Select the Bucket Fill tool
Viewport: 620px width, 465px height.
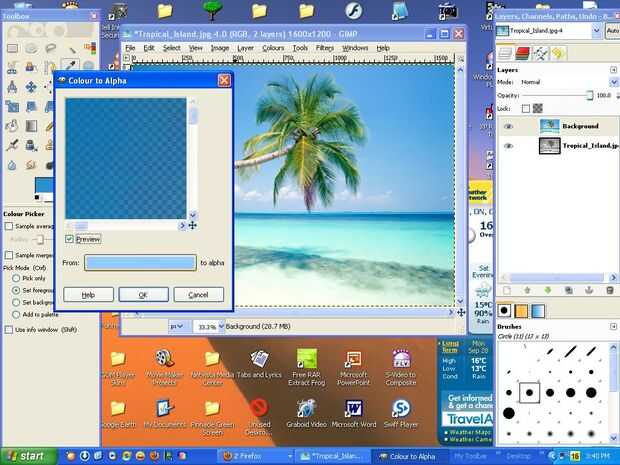12,126
